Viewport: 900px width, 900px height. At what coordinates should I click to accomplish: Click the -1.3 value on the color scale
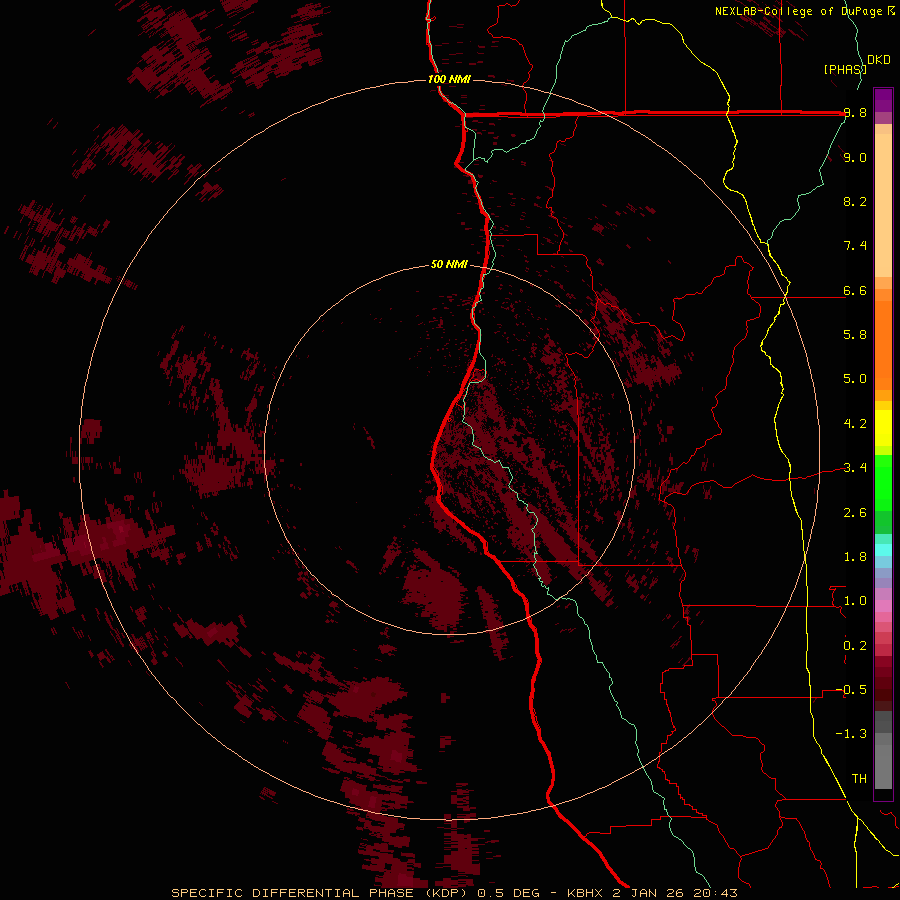click(851, 734)
